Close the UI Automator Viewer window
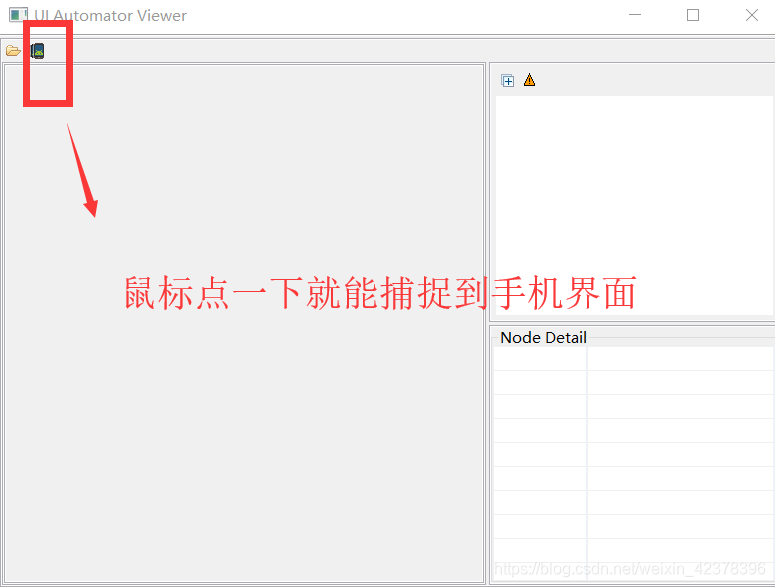Image resolution: width=775 pixels, height=587 pixels. 752,15
